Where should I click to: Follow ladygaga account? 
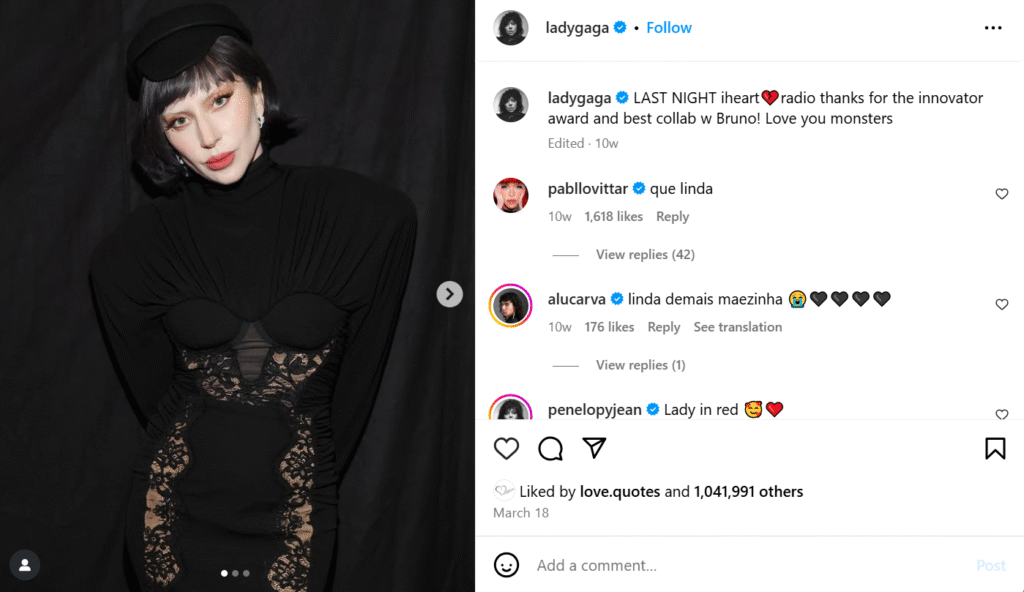click(669, 27)
